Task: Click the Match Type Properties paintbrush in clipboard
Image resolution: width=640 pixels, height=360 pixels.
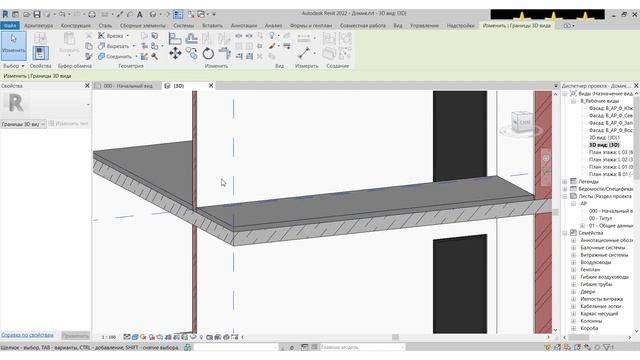Action: click(x=89, y=56)
